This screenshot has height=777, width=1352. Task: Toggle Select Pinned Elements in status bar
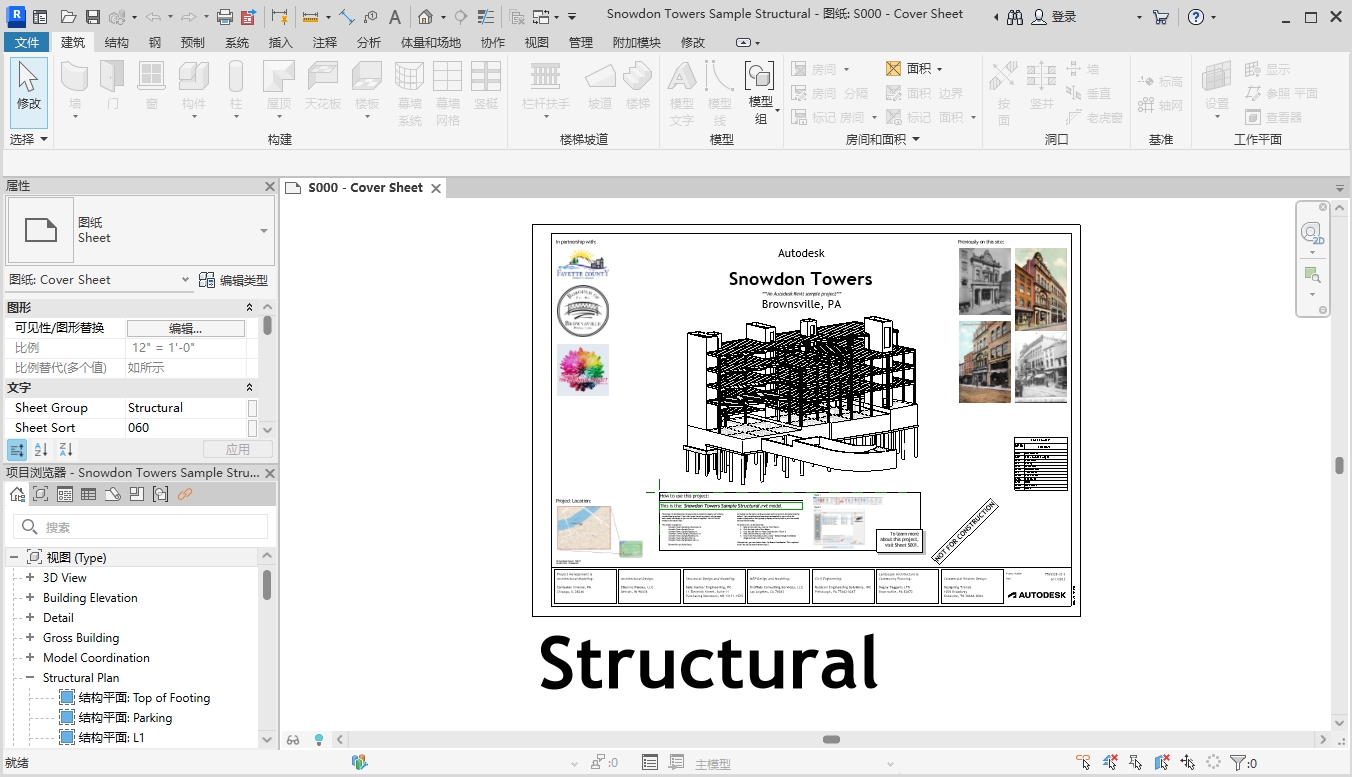pyautogui.click(x=1136, y=762)
